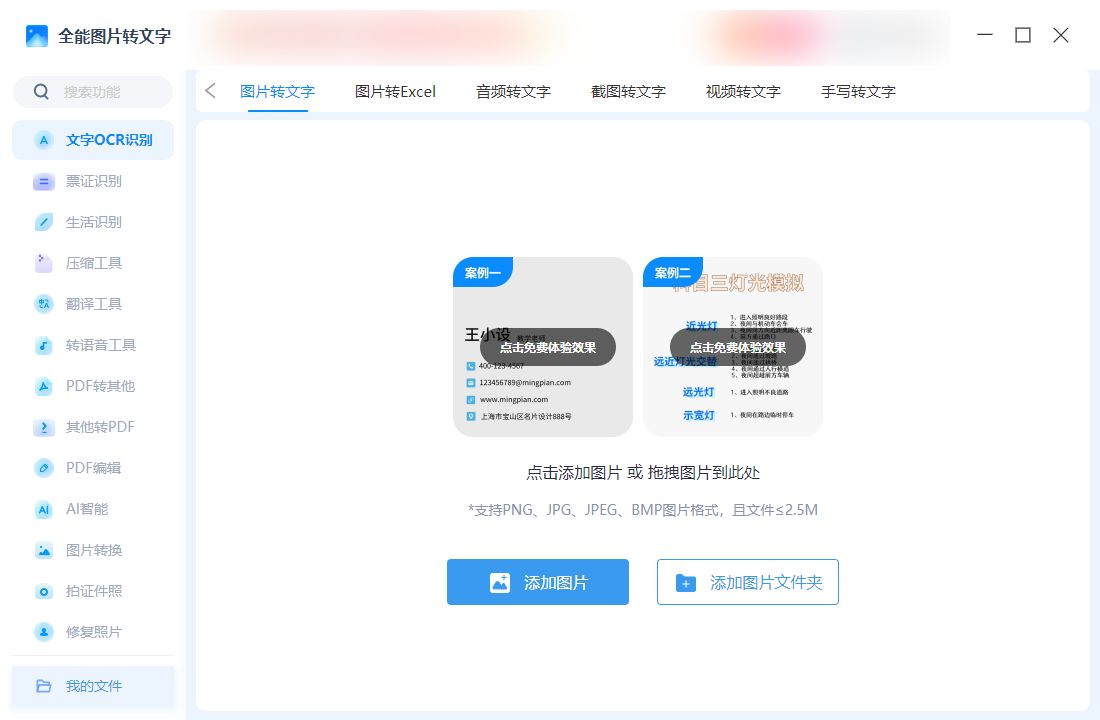Collapse the tab bar with the left chevron
Viewport: 1100px width, 720px height.
tap(210, 91)
